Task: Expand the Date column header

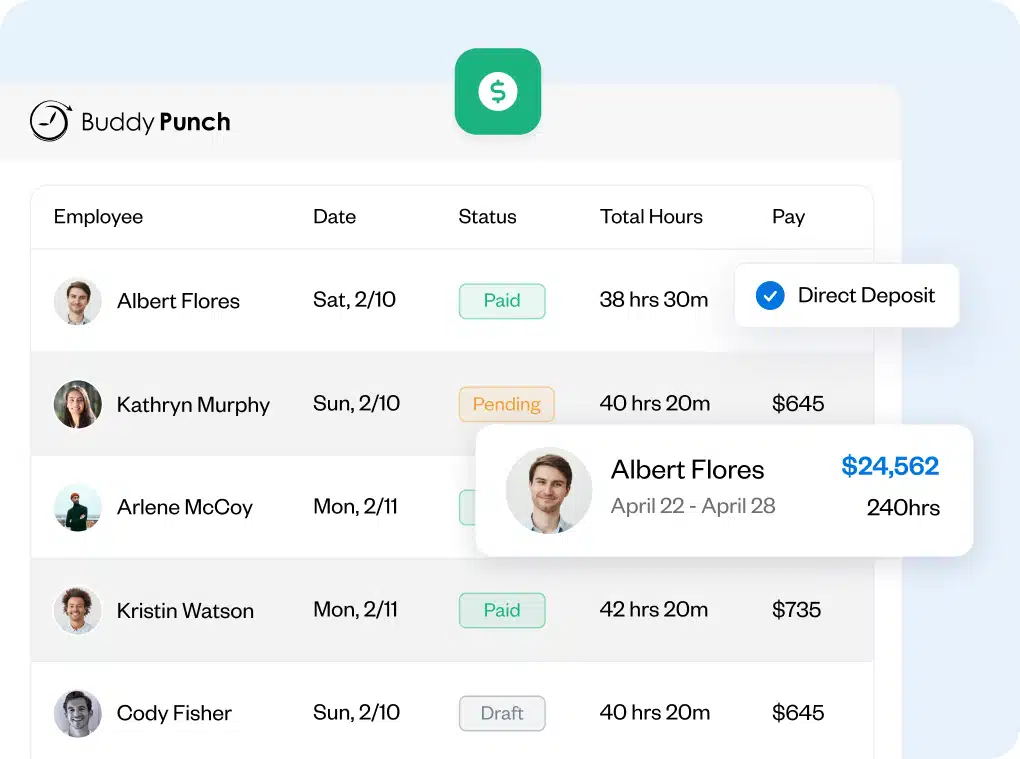Action: 334,217
